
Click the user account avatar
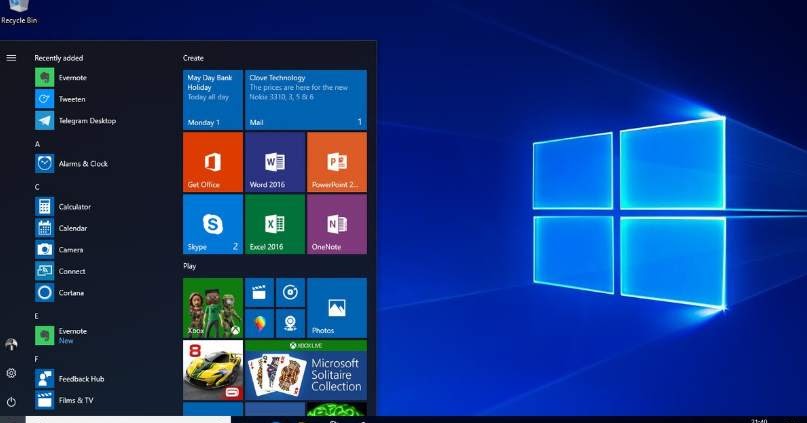pos(11,344)
